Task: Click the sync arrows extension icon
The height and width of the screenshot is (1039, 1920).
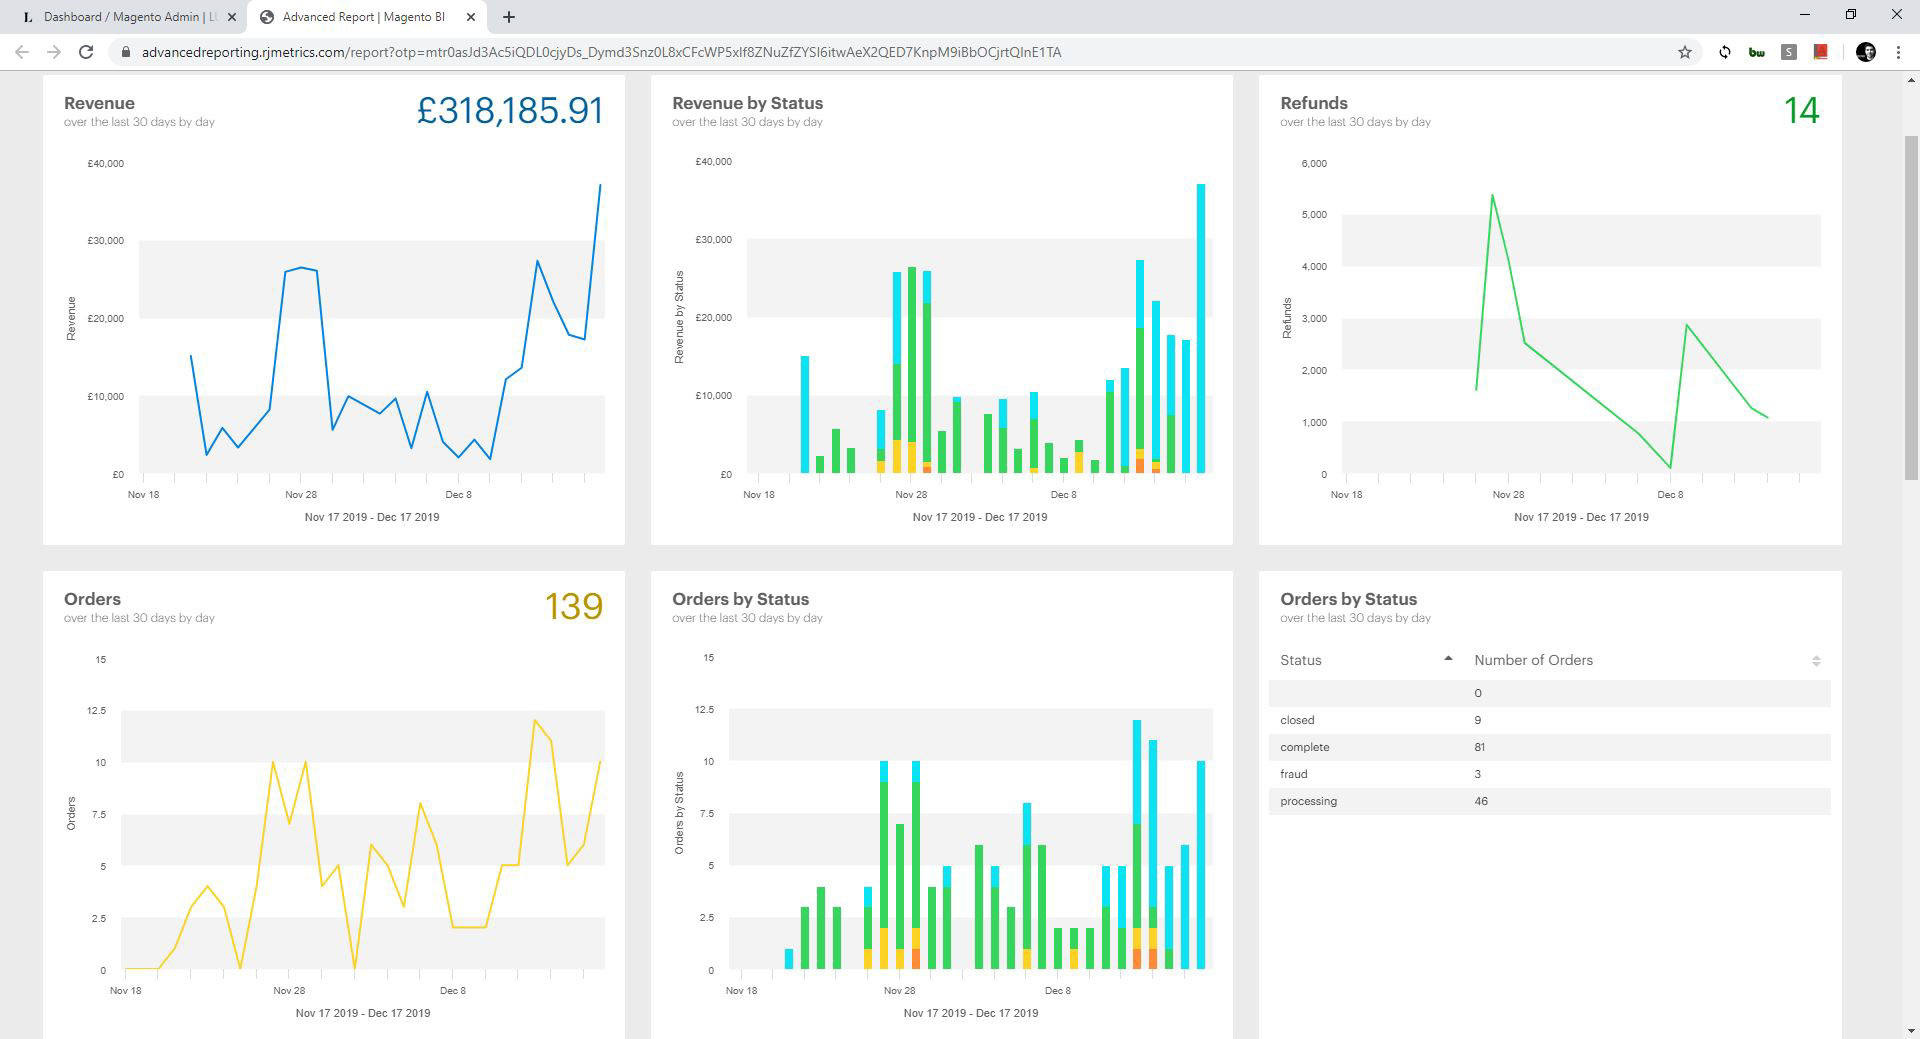Action: pyautogui.click(x=1725, y=52)
